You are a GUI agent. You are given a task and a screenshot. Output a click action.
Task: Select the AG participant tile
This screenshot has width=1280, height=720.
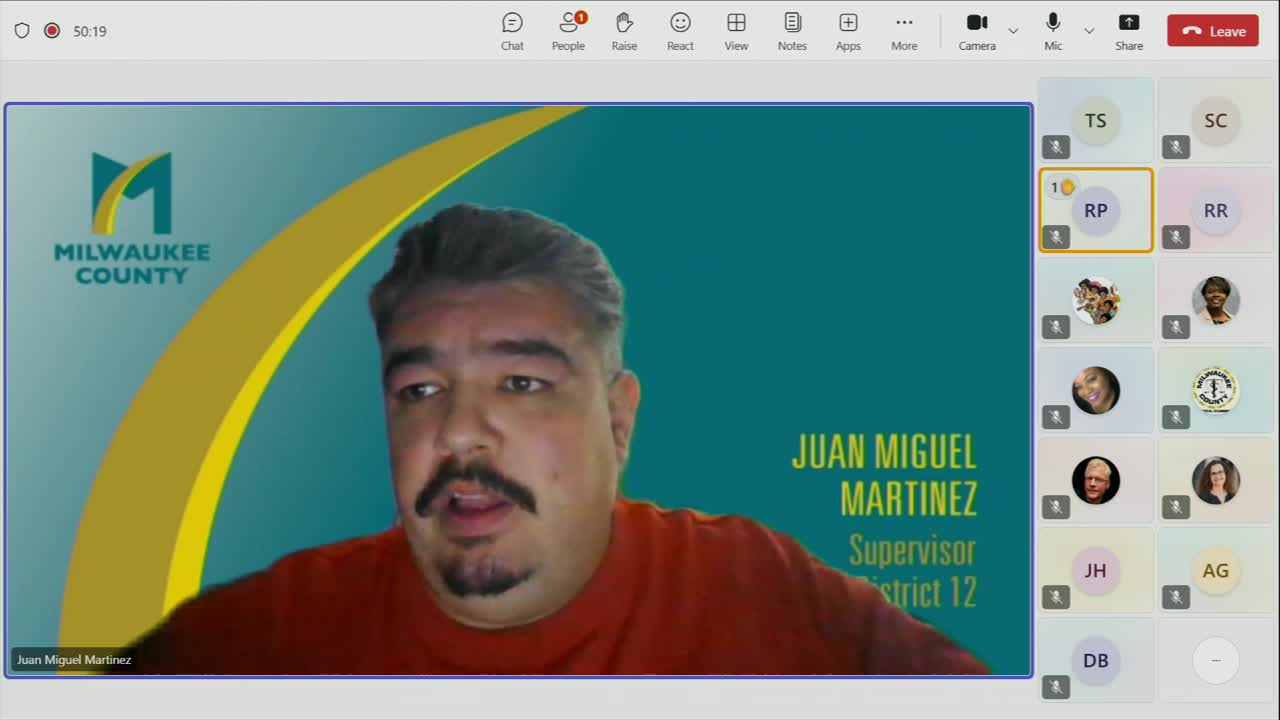[1216, 570]
